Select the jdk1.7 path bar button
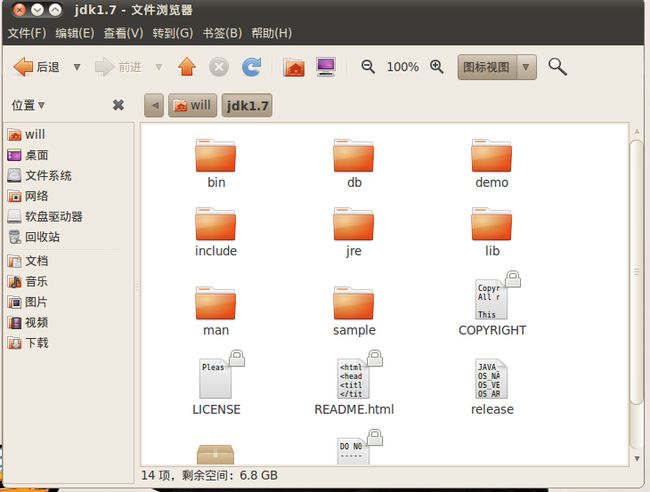650x492 pixels. 247,105
